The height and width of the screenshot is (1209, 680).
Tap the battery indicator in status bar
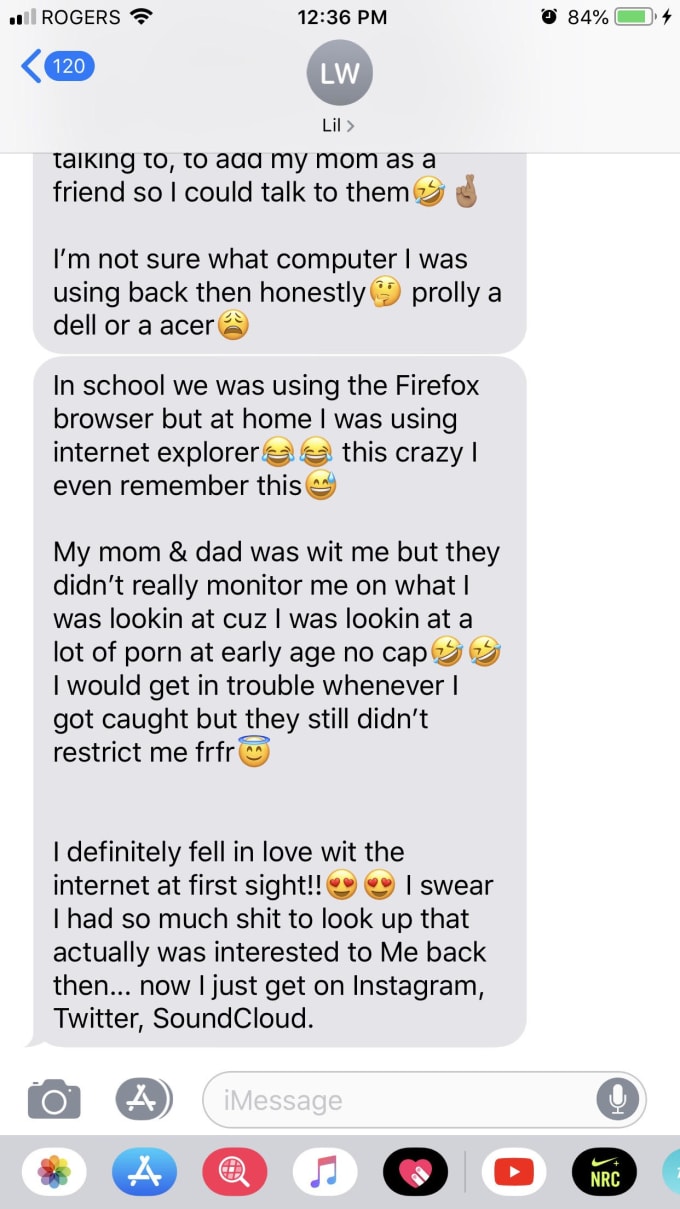pyautogui.click(x=635, y=17)
